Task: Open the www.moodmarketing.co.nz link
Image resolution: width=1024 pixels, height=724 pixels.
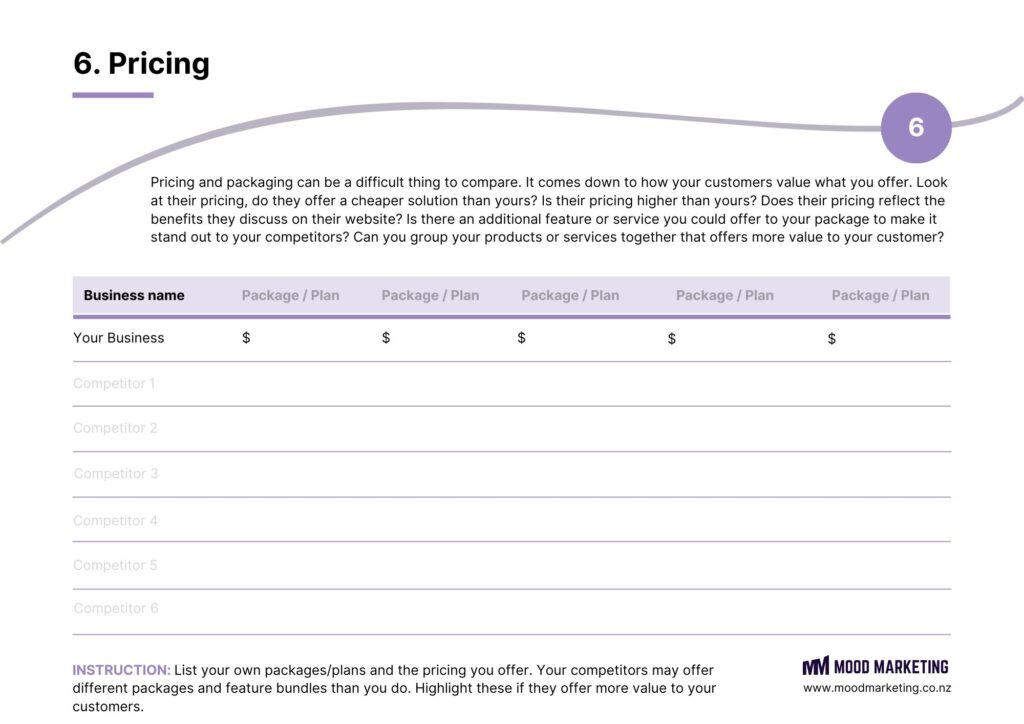Action: click(x=877, y=688)
